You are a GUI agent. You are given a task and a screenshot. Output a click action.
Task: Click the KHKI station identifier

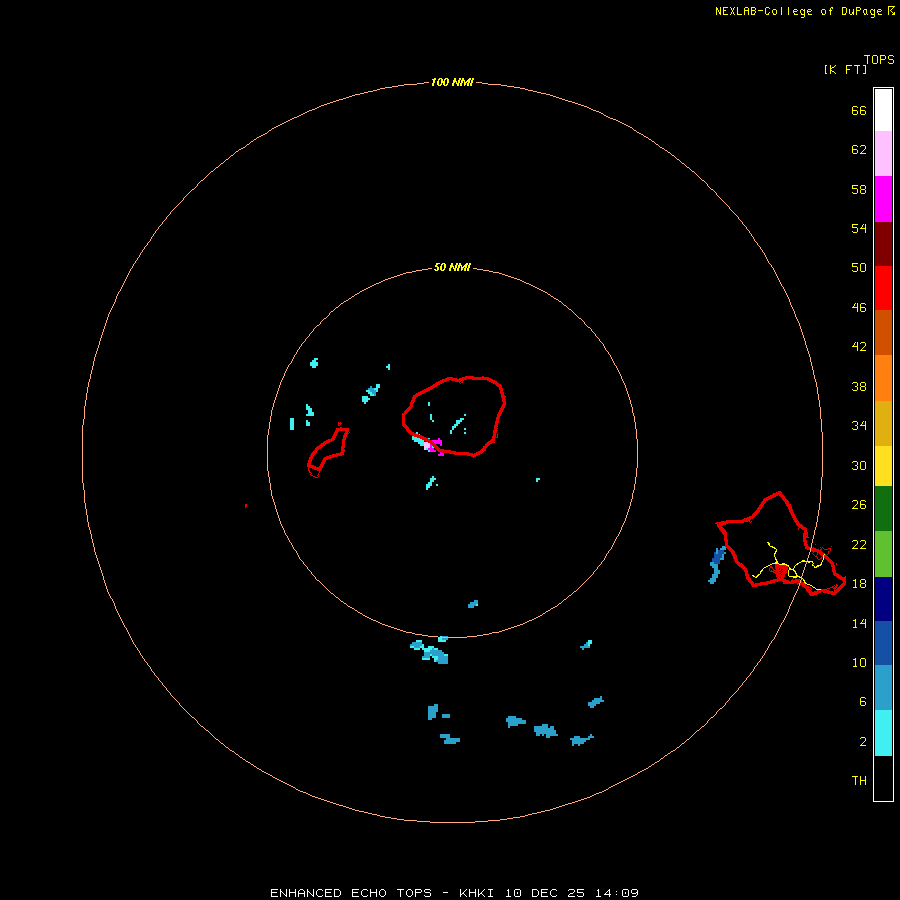point(477,893)
